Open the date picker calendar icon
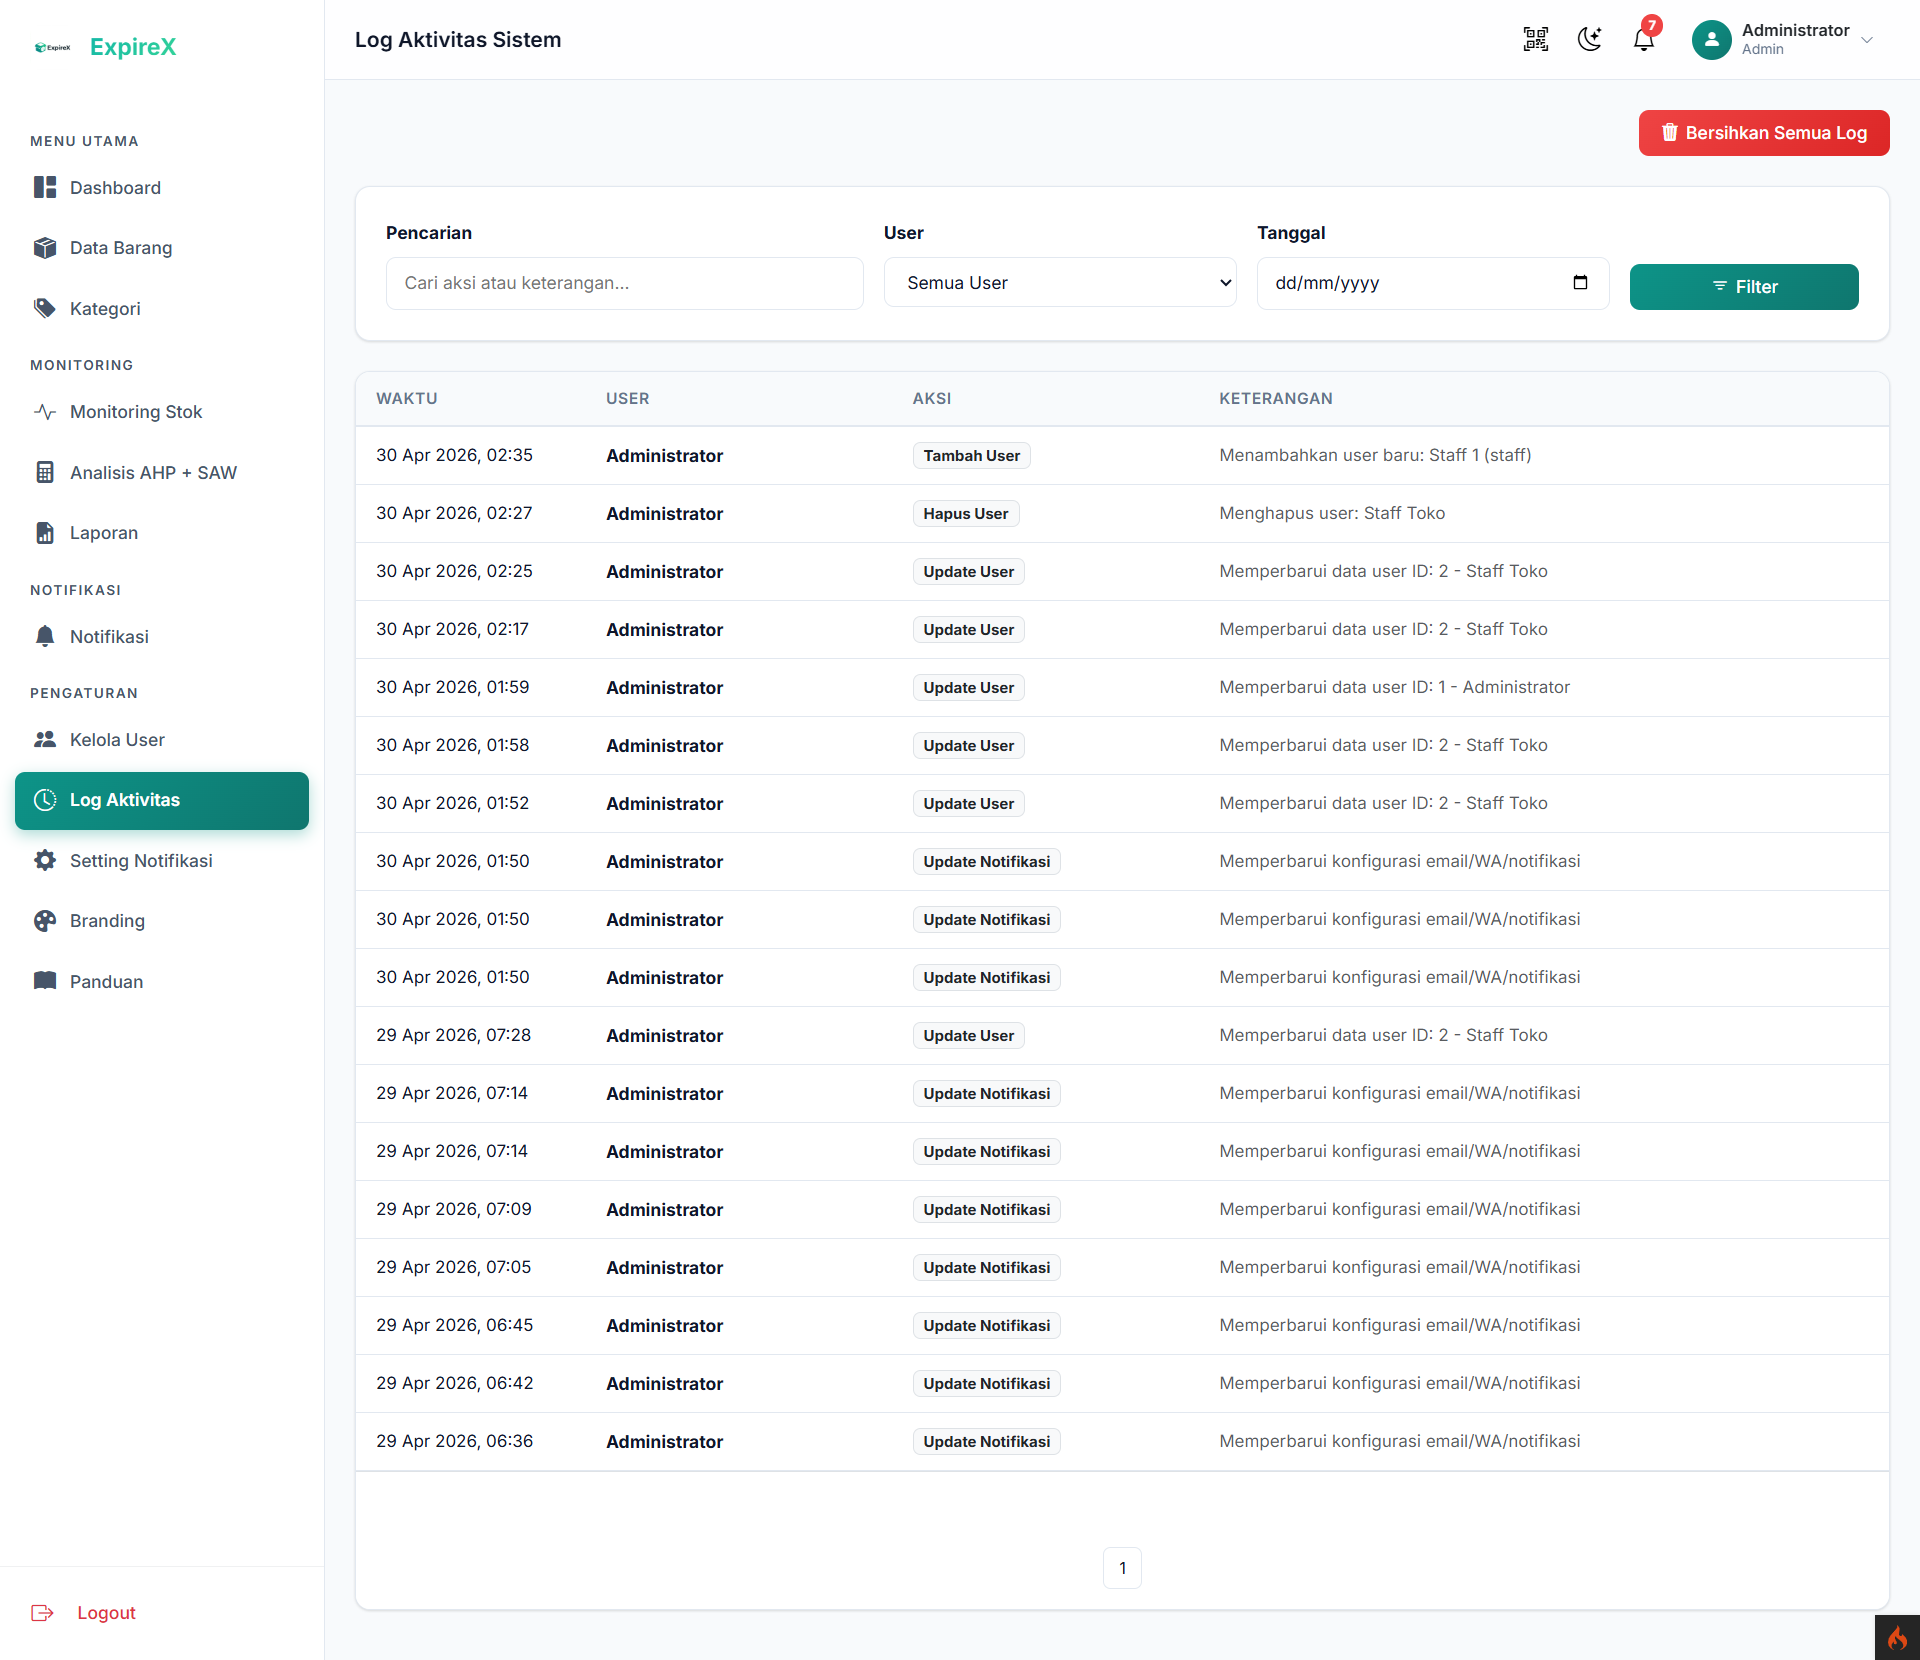 point(1580,283)
